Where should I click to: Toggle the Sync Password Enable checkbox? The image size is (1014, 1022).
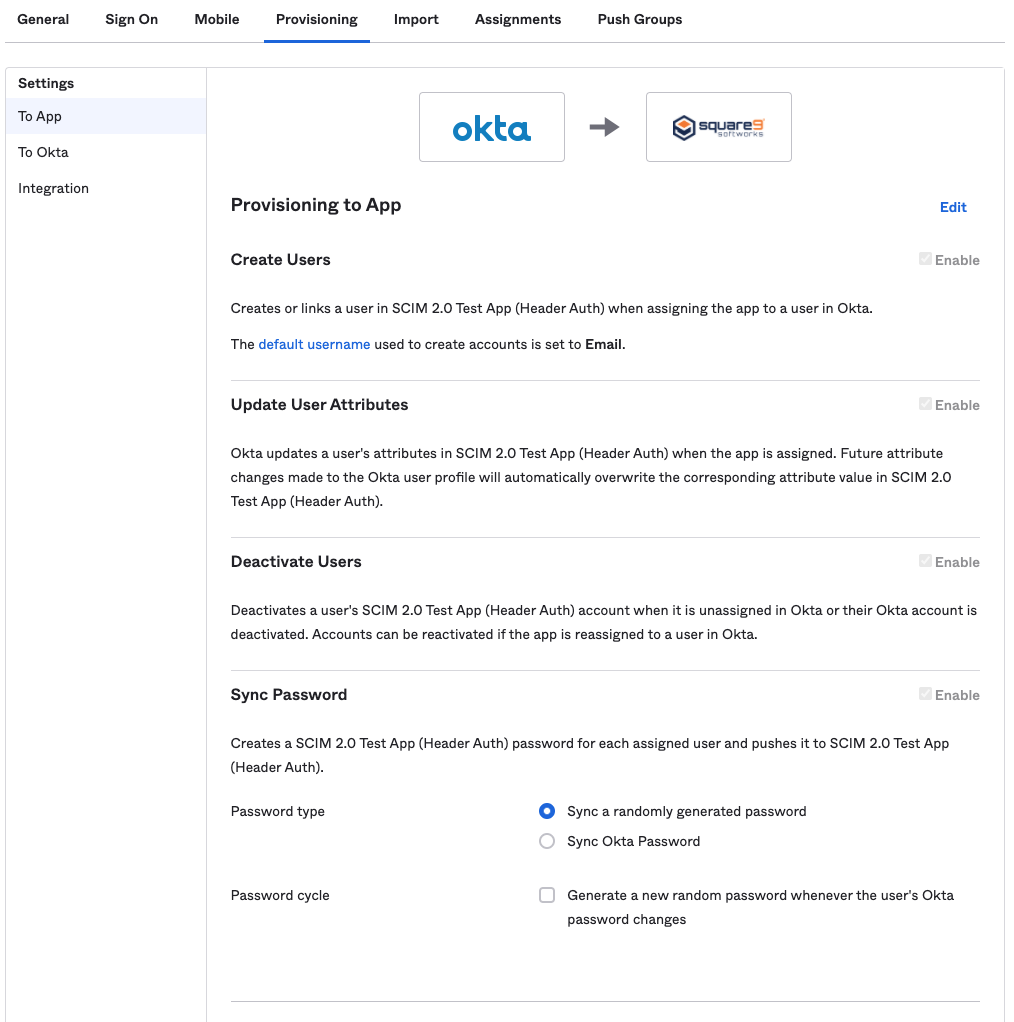point(925,694)
